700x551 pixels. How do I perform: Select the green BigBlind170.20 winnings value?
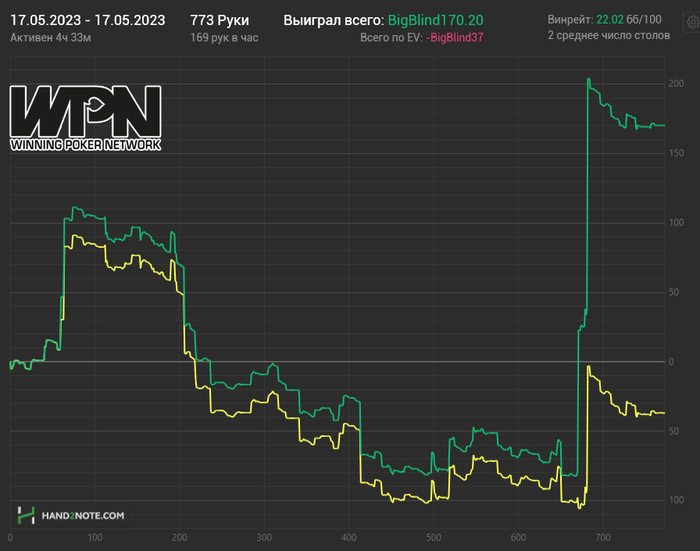click(x=435, y=20)
